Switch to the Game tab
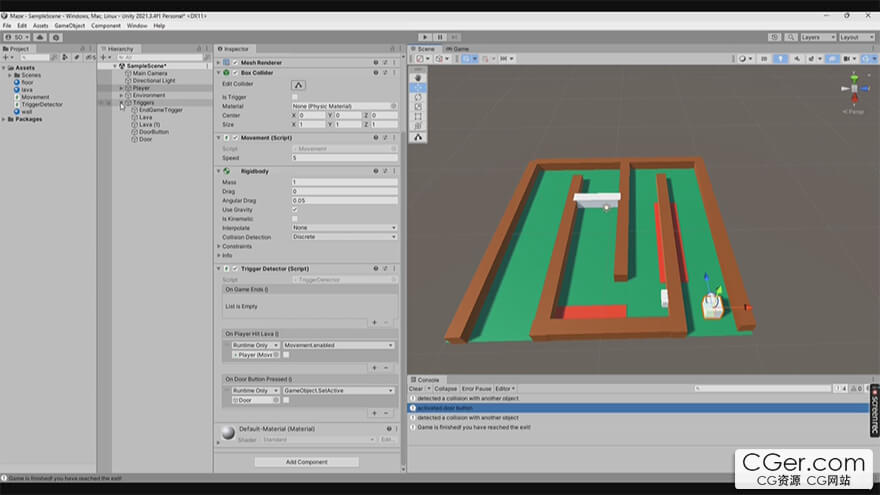 [x=457, y=49]
